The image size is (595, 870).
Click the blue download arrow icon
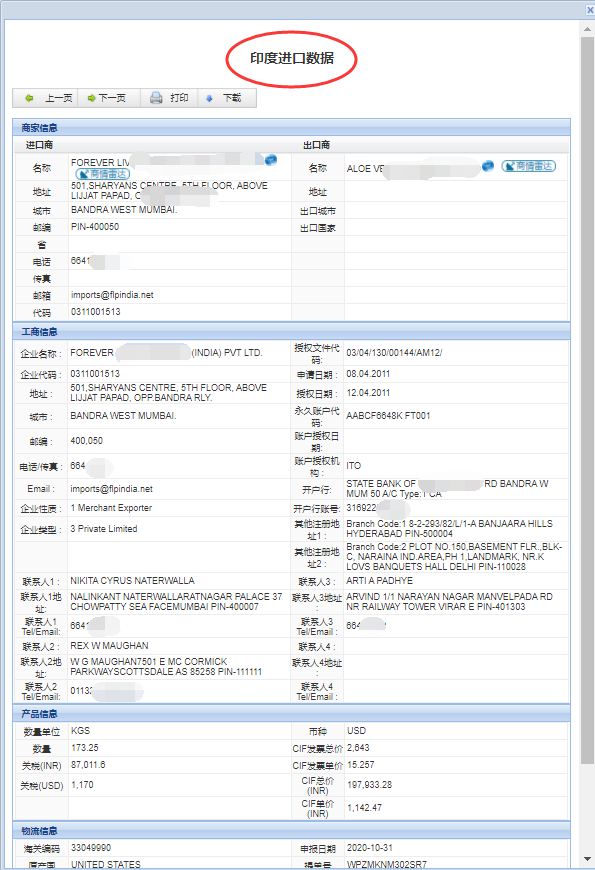(209, 98)
